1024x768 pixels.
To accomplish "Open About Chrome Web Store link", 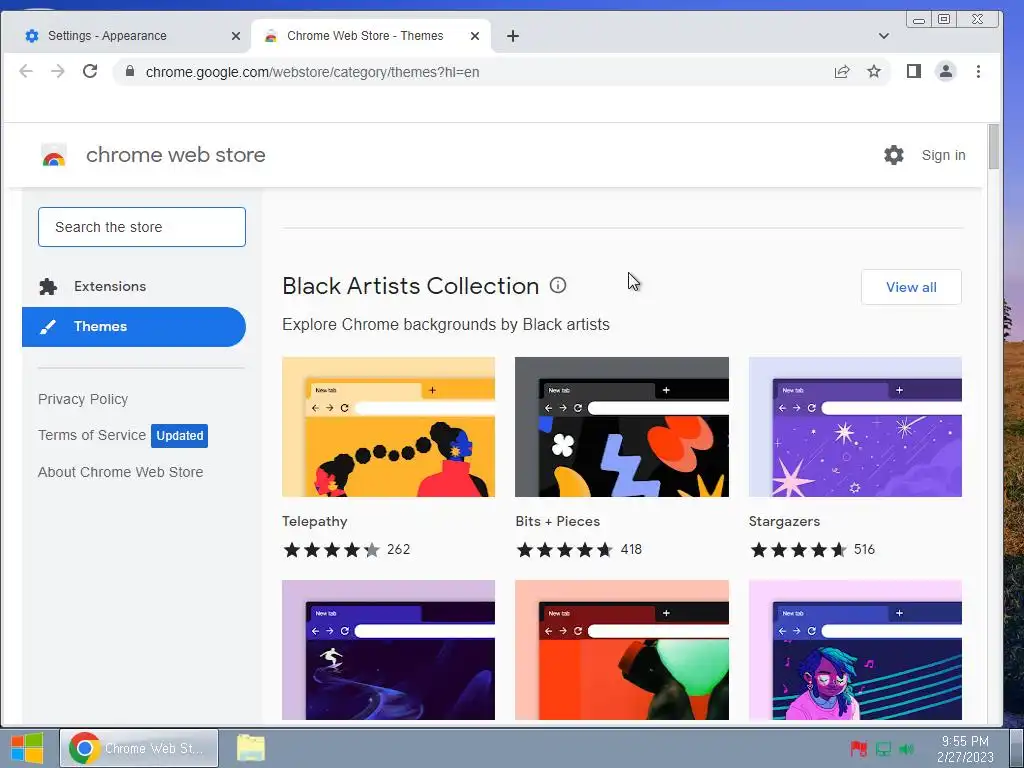I will point(121,472).
